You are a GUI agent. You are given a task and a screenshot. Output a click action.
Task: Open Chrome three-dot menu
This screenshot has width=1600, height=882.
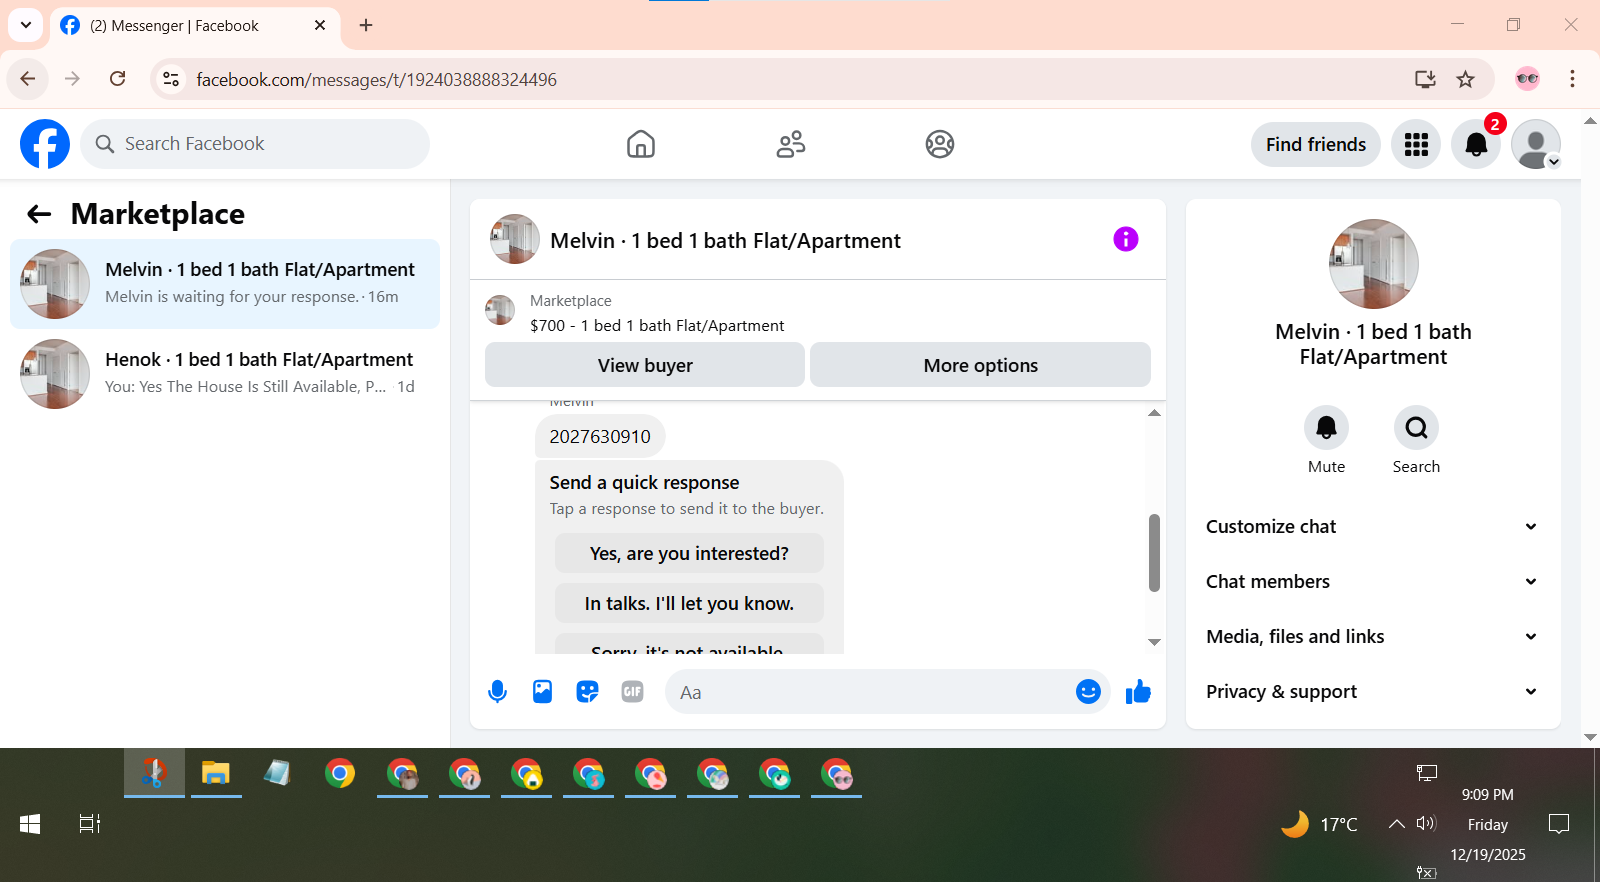coord(1572,79)
